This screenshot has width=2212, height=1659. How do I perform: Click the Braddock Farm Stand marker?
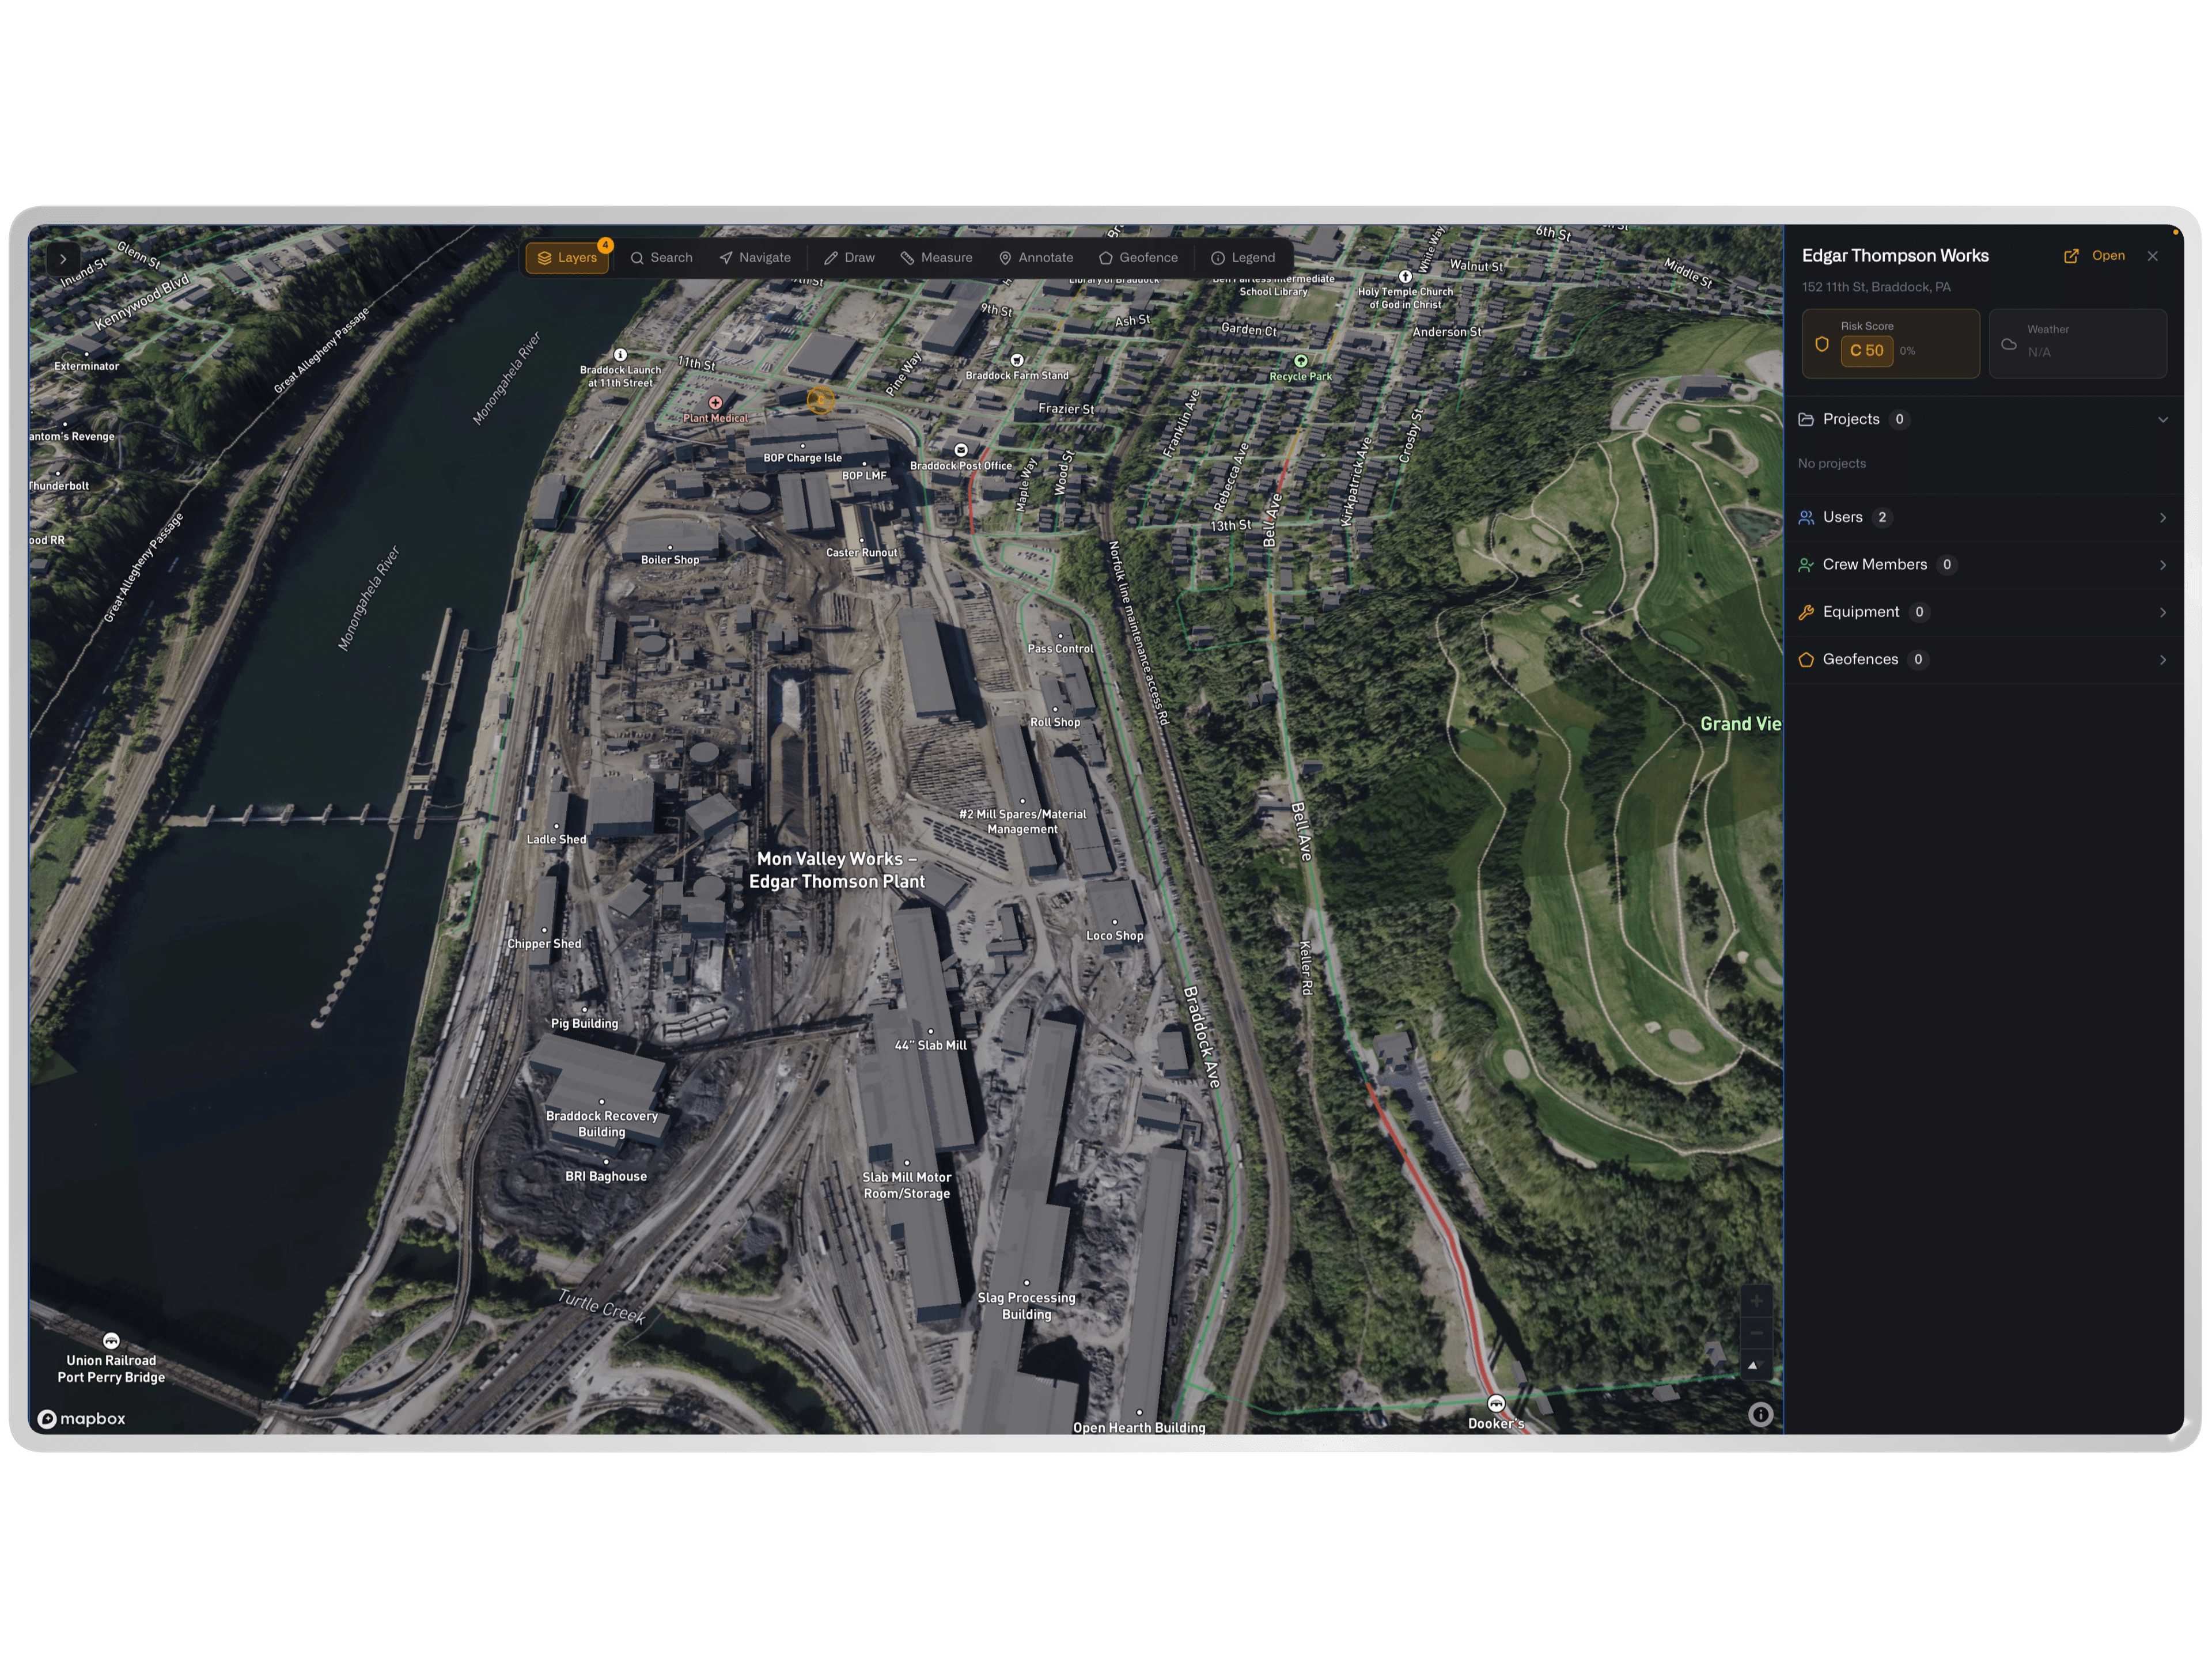tap(1017, 360)
